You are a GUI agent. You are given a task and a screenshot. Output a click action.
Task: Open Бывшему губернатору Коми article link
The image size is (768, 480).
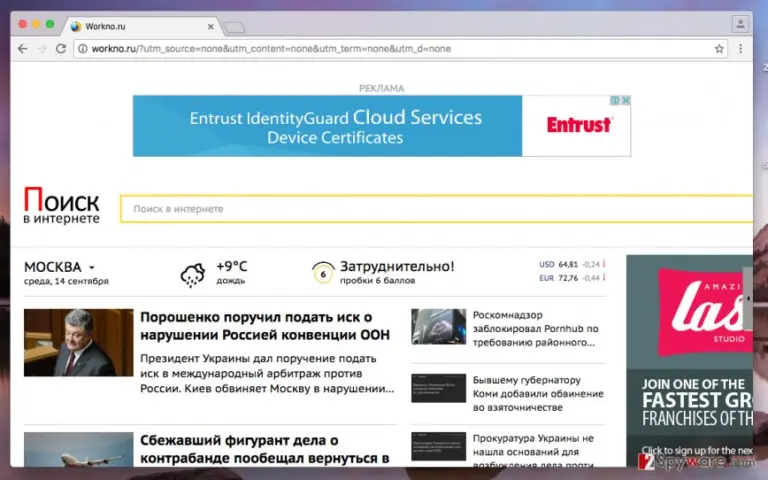(538, 393)
